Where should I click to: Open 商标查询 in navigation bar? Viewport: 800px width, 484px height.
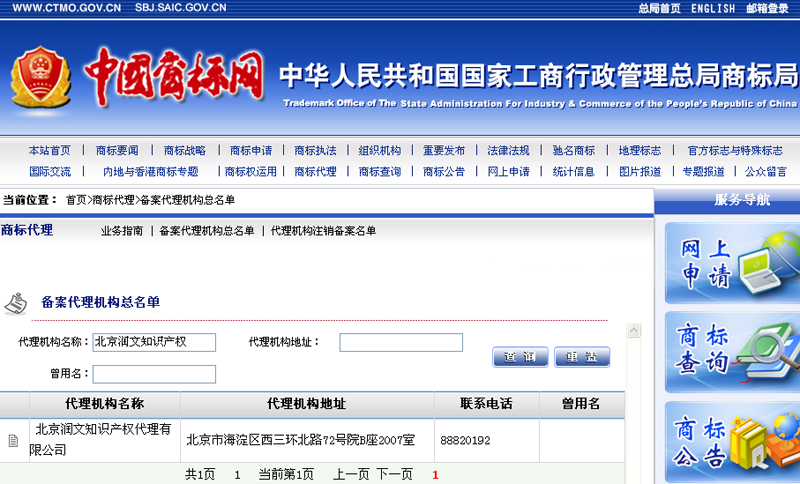380,172
